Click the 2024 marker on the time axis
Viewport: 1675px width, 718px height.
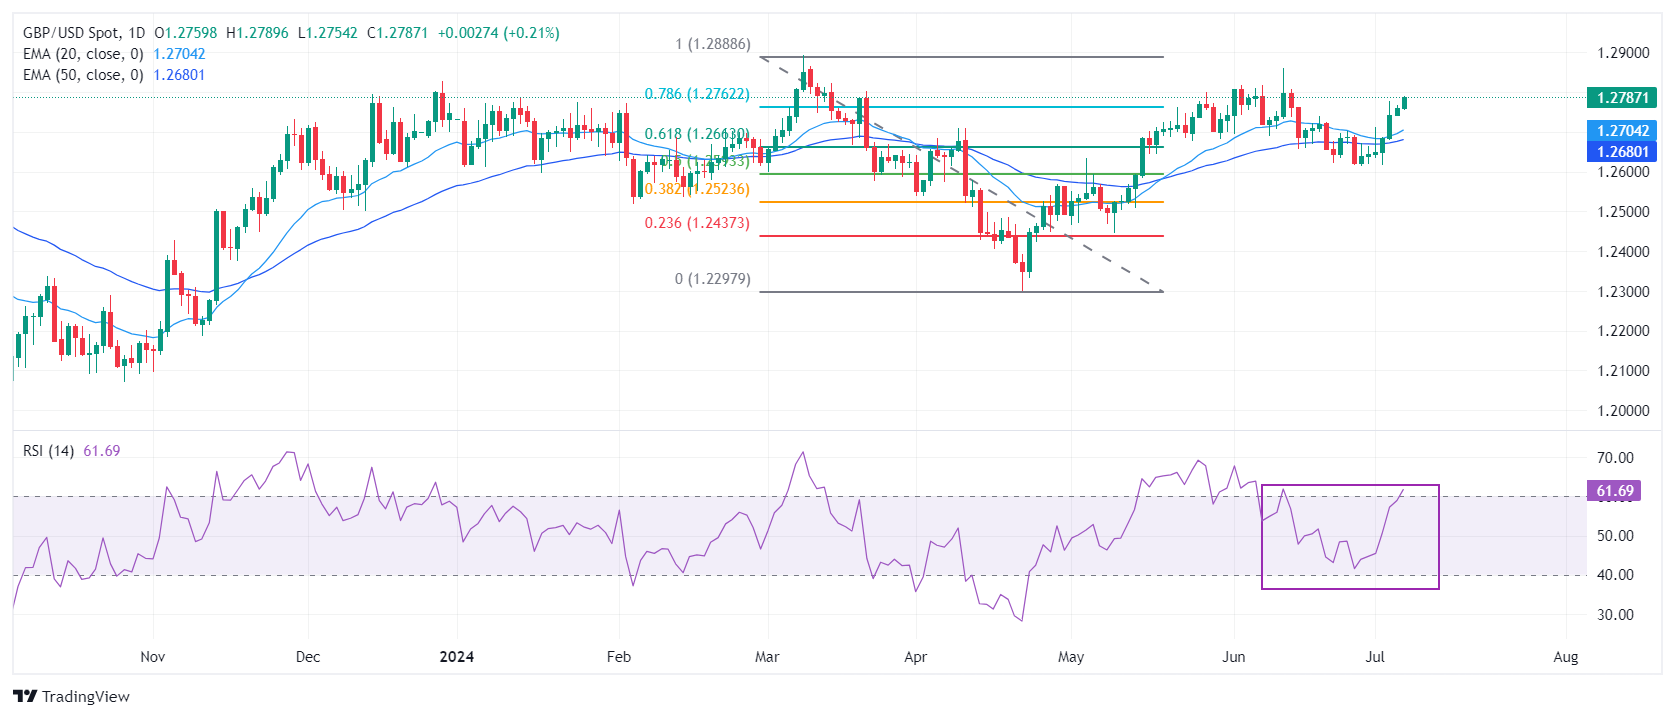click(x=457, y=657)
